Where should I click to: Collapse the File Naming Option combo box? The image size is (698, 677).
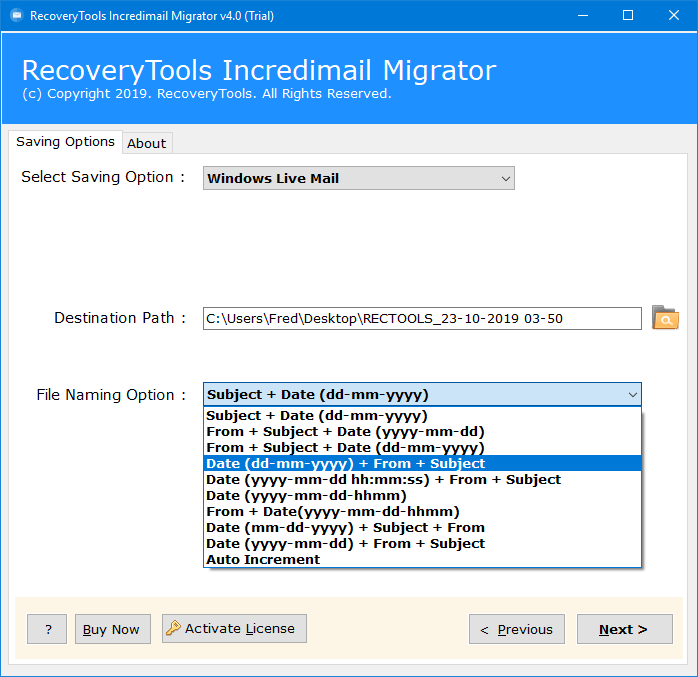422,394
